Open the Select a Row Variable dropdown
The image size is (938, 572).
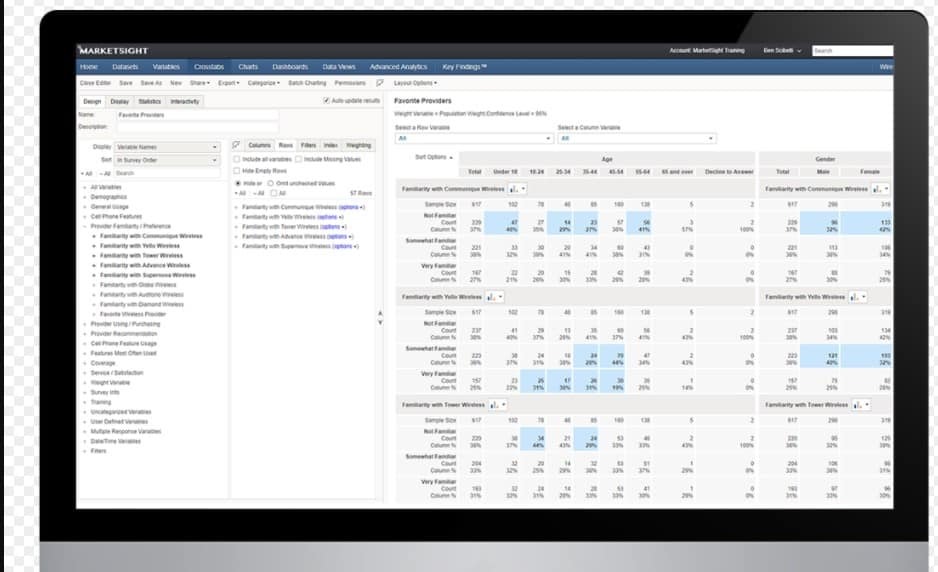tap(470, 138)
